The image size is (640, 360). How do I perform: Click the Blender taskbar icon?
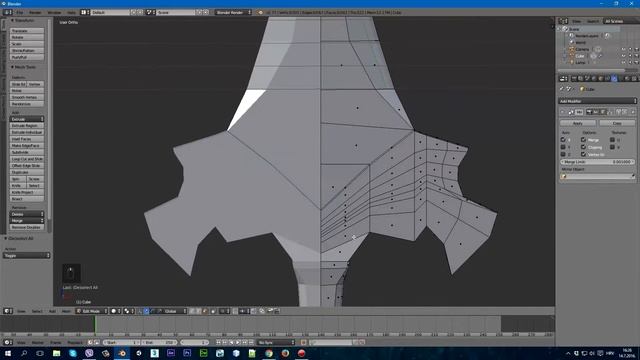click(x=122, y=353)
